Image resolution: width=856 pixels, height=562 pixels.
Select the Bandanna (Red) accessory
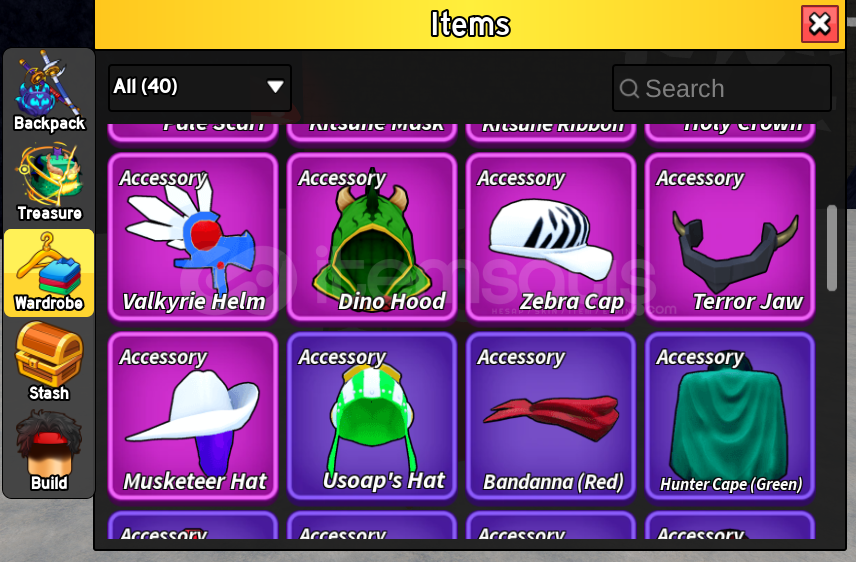pos(551,417)
